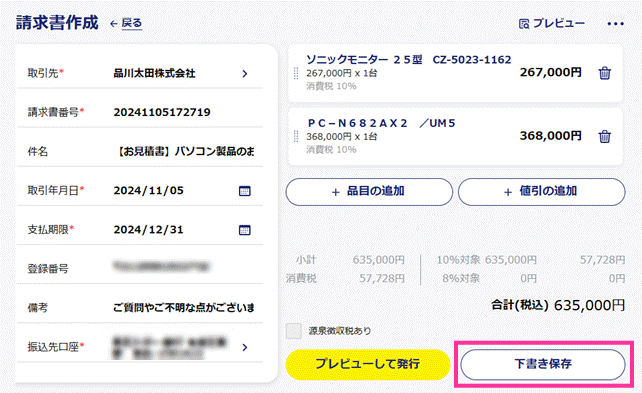This screenshot has height=393, width=642.
Task: Open calendar for 取引年月日 date
Action: point(244,191)
